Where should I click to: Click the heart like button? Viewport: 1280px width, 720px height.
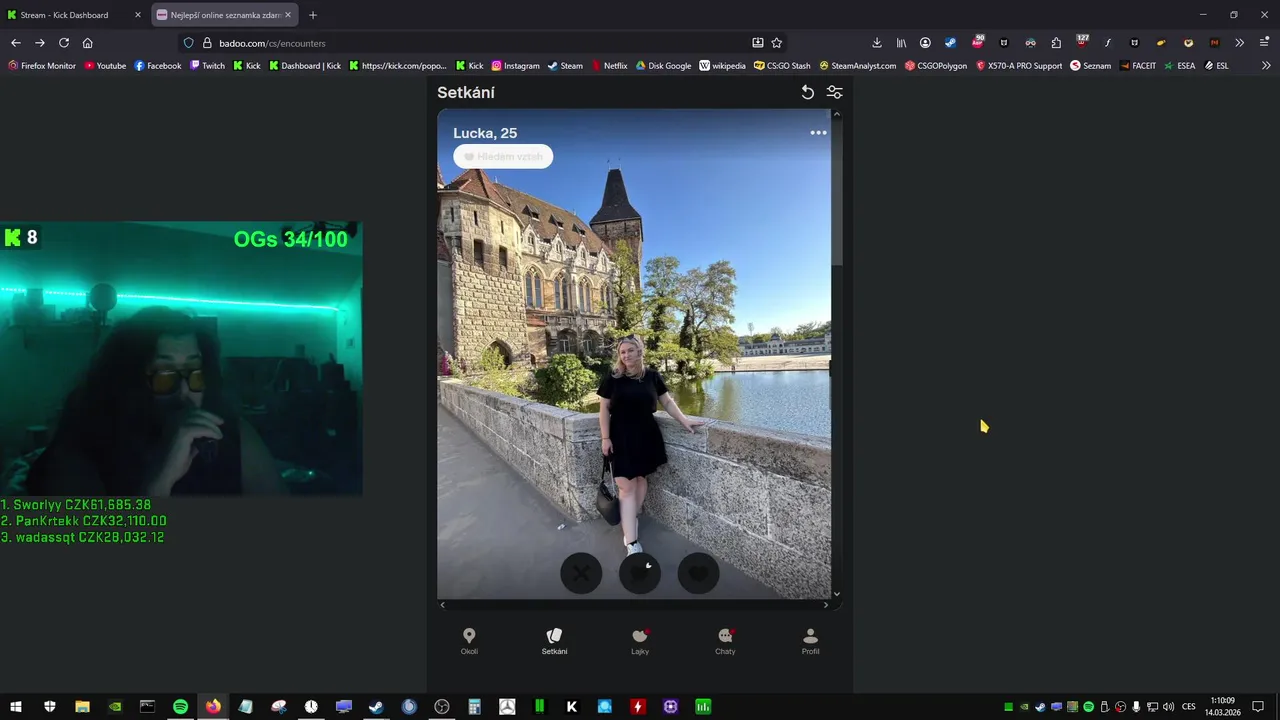pos(698,573)
